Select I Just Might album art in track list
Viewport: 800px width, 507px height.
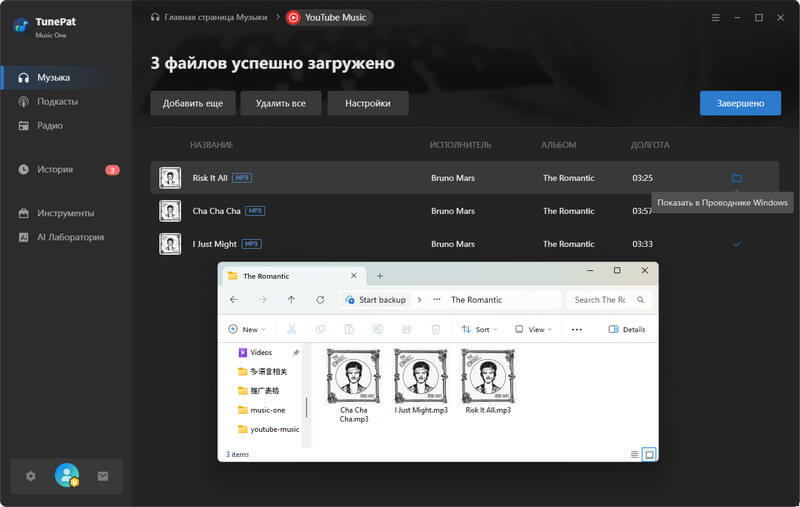[170, 244]
